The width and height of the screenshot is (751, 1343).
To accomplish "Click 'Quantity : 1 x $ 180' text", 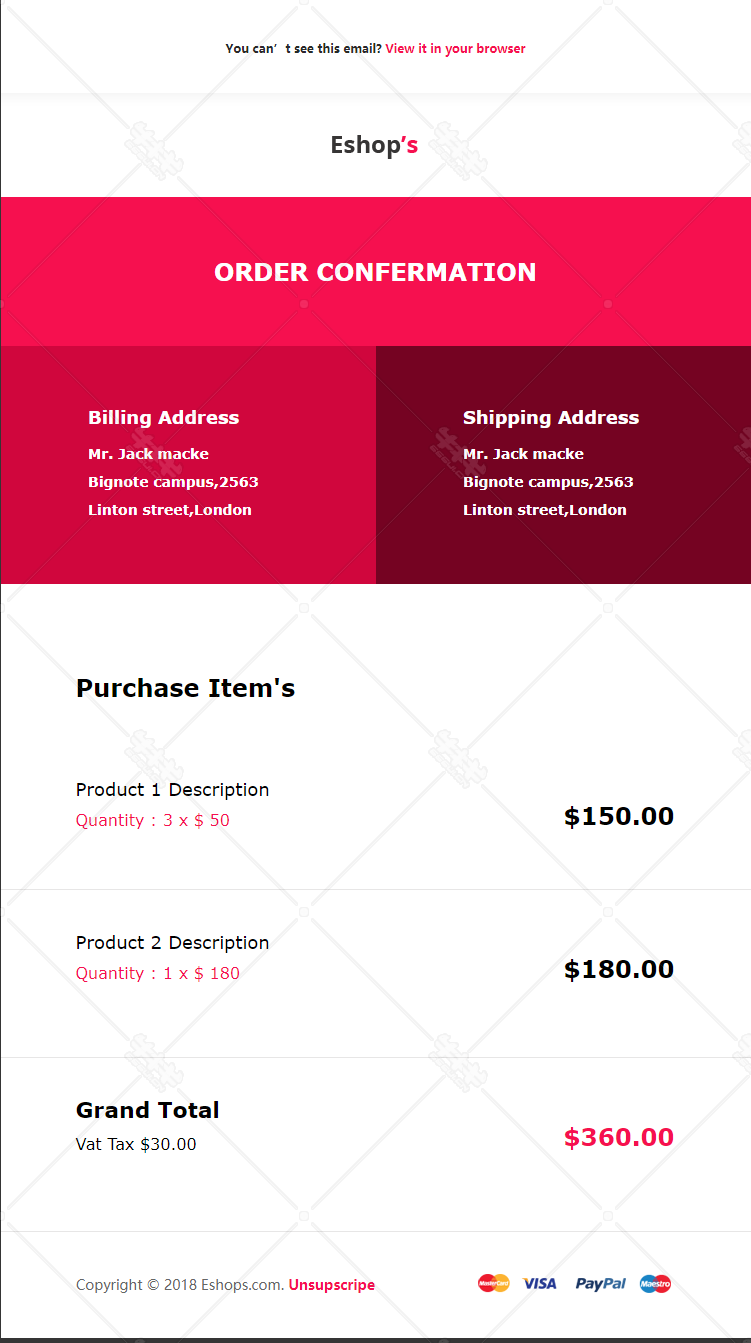I will point(158,973).
